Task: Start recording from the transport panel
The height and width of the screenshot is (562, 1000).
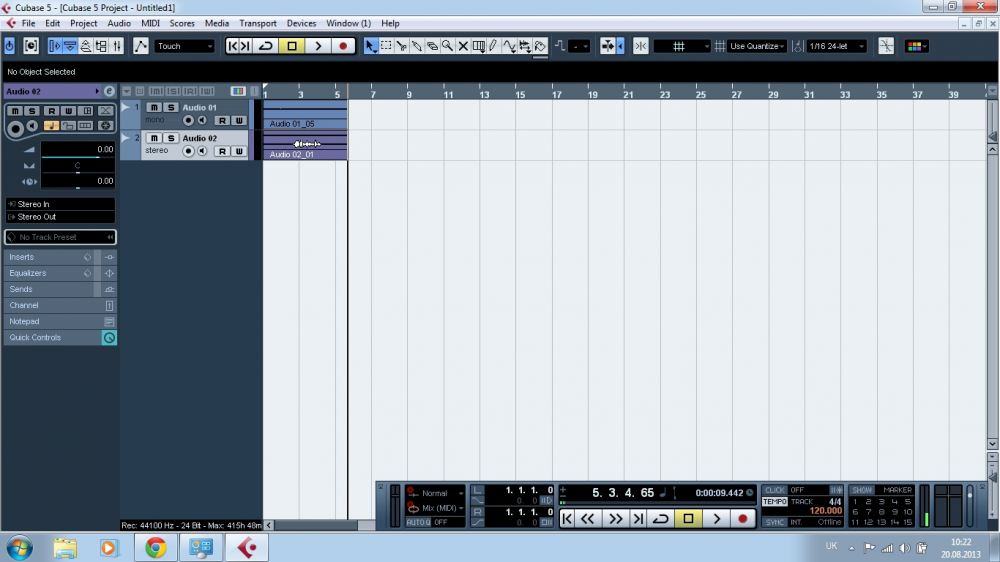Action: tap(742, 519)
